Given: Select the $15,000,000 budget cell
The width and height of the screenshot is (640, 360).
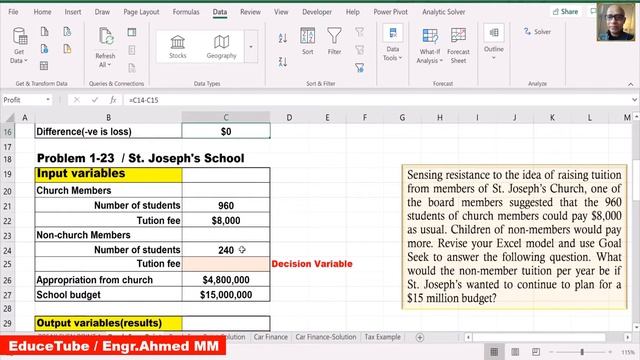Looking at the screenshot, I should click(x=226, y=295).
